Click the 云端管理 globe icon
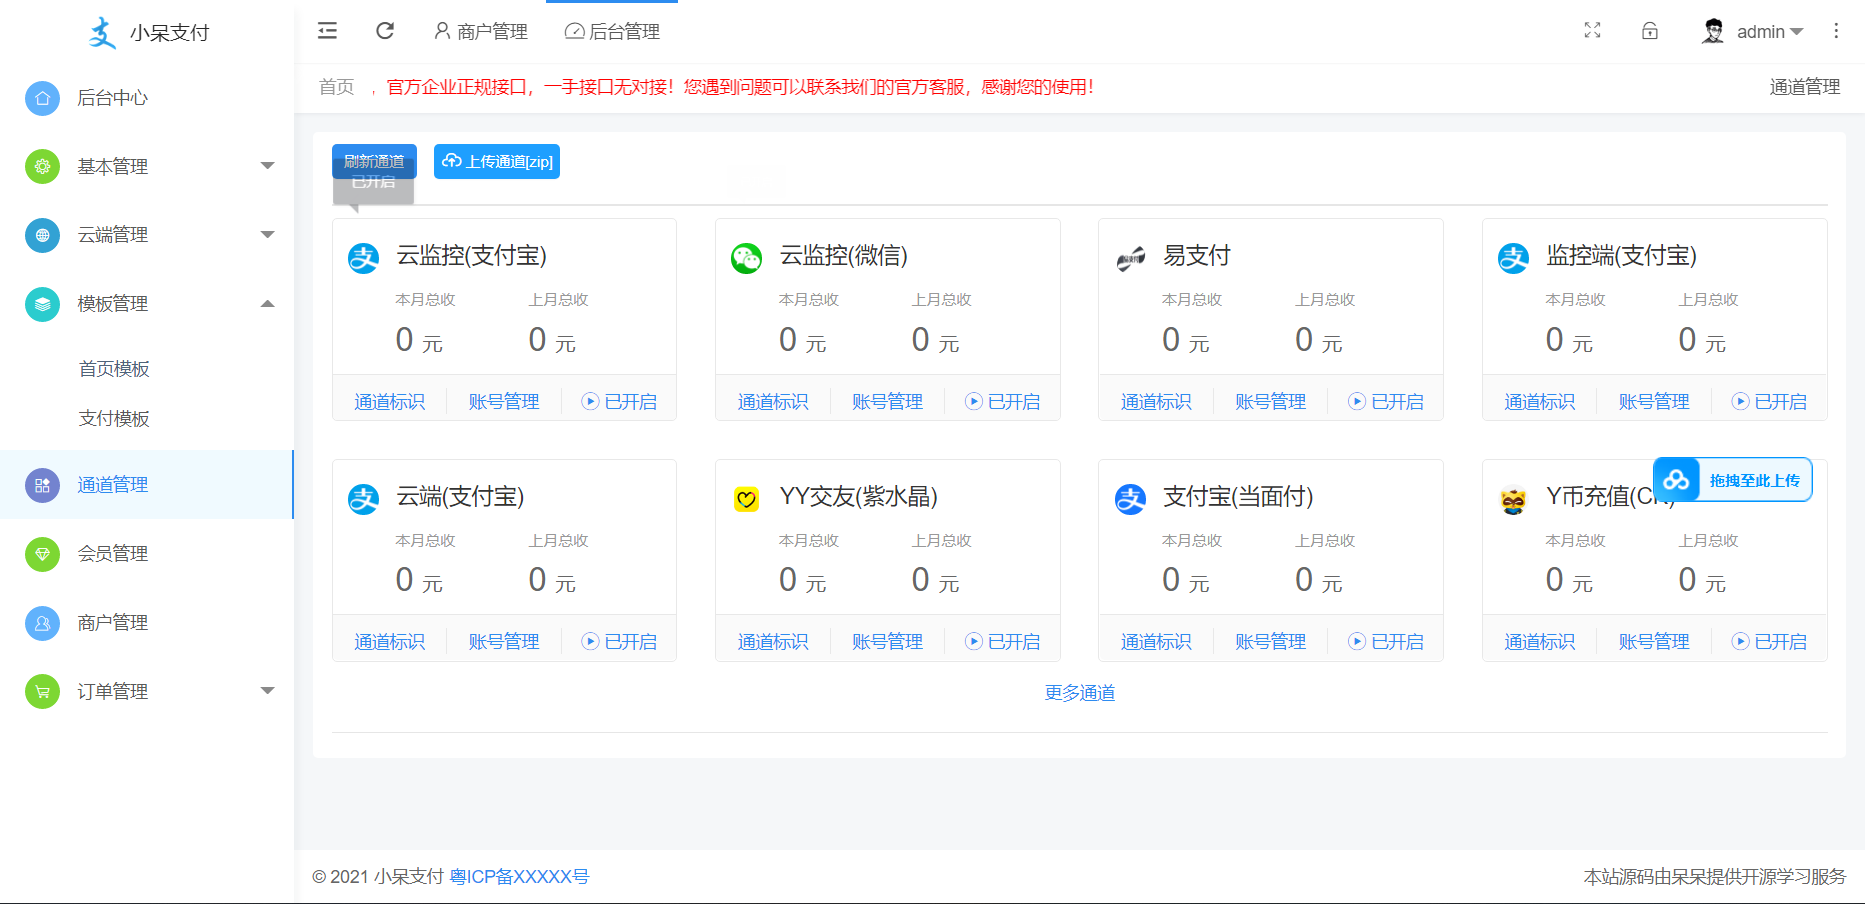Screen dimensions: 1865x904 pyautogui.click(x=42, y=235)
